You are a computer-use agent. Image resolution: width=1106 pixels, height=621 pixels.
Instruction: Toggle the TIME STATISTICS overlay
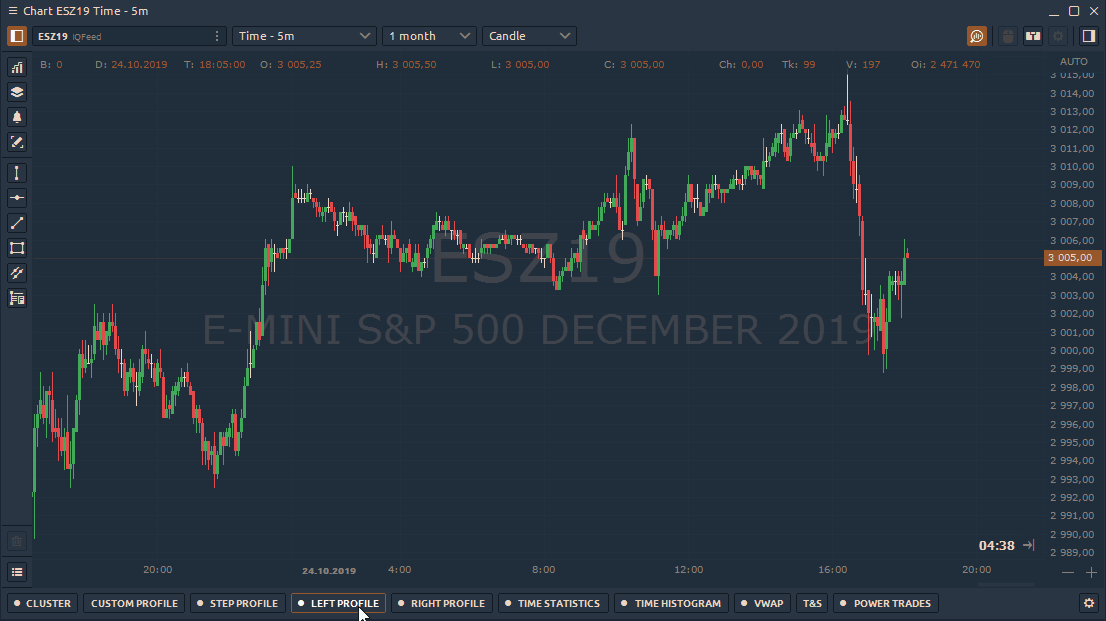553,603
